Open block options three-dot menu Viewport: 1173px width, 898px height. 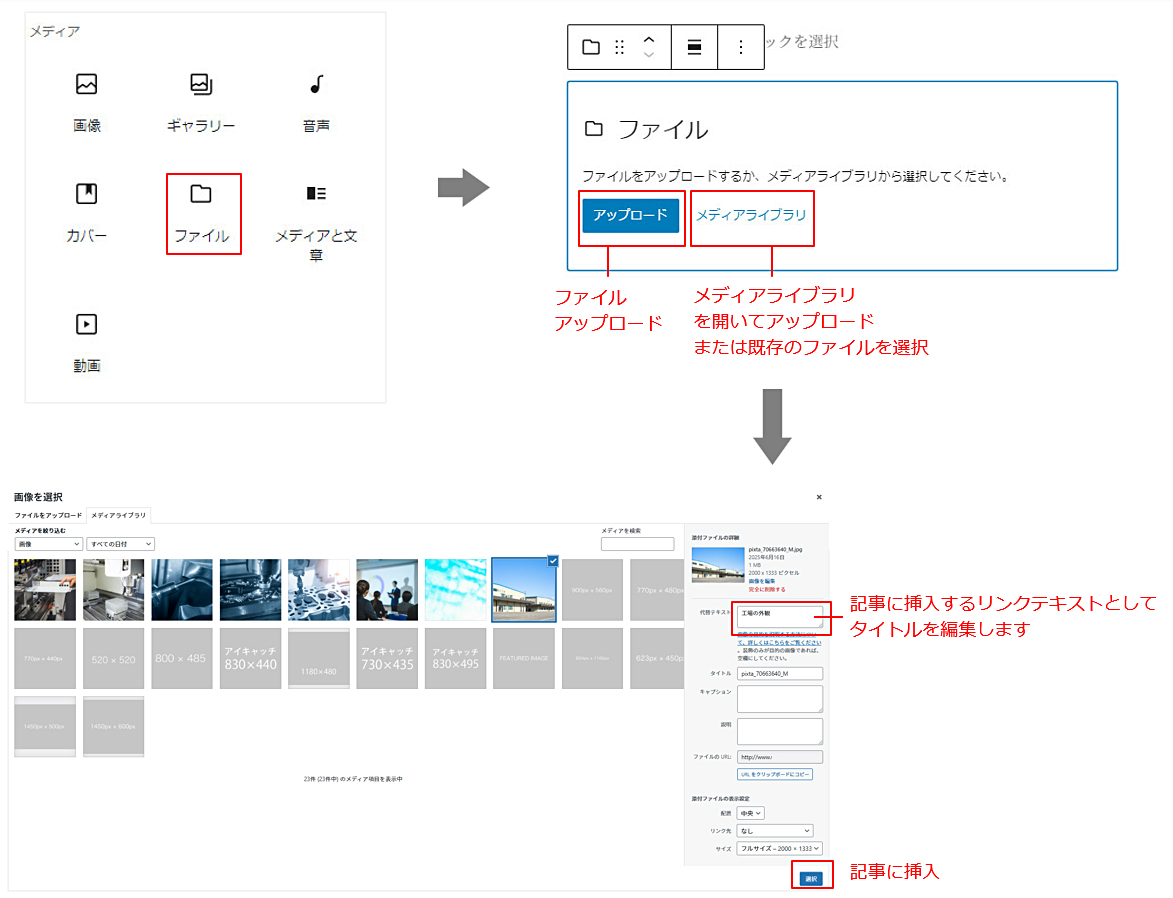[741, 47]
